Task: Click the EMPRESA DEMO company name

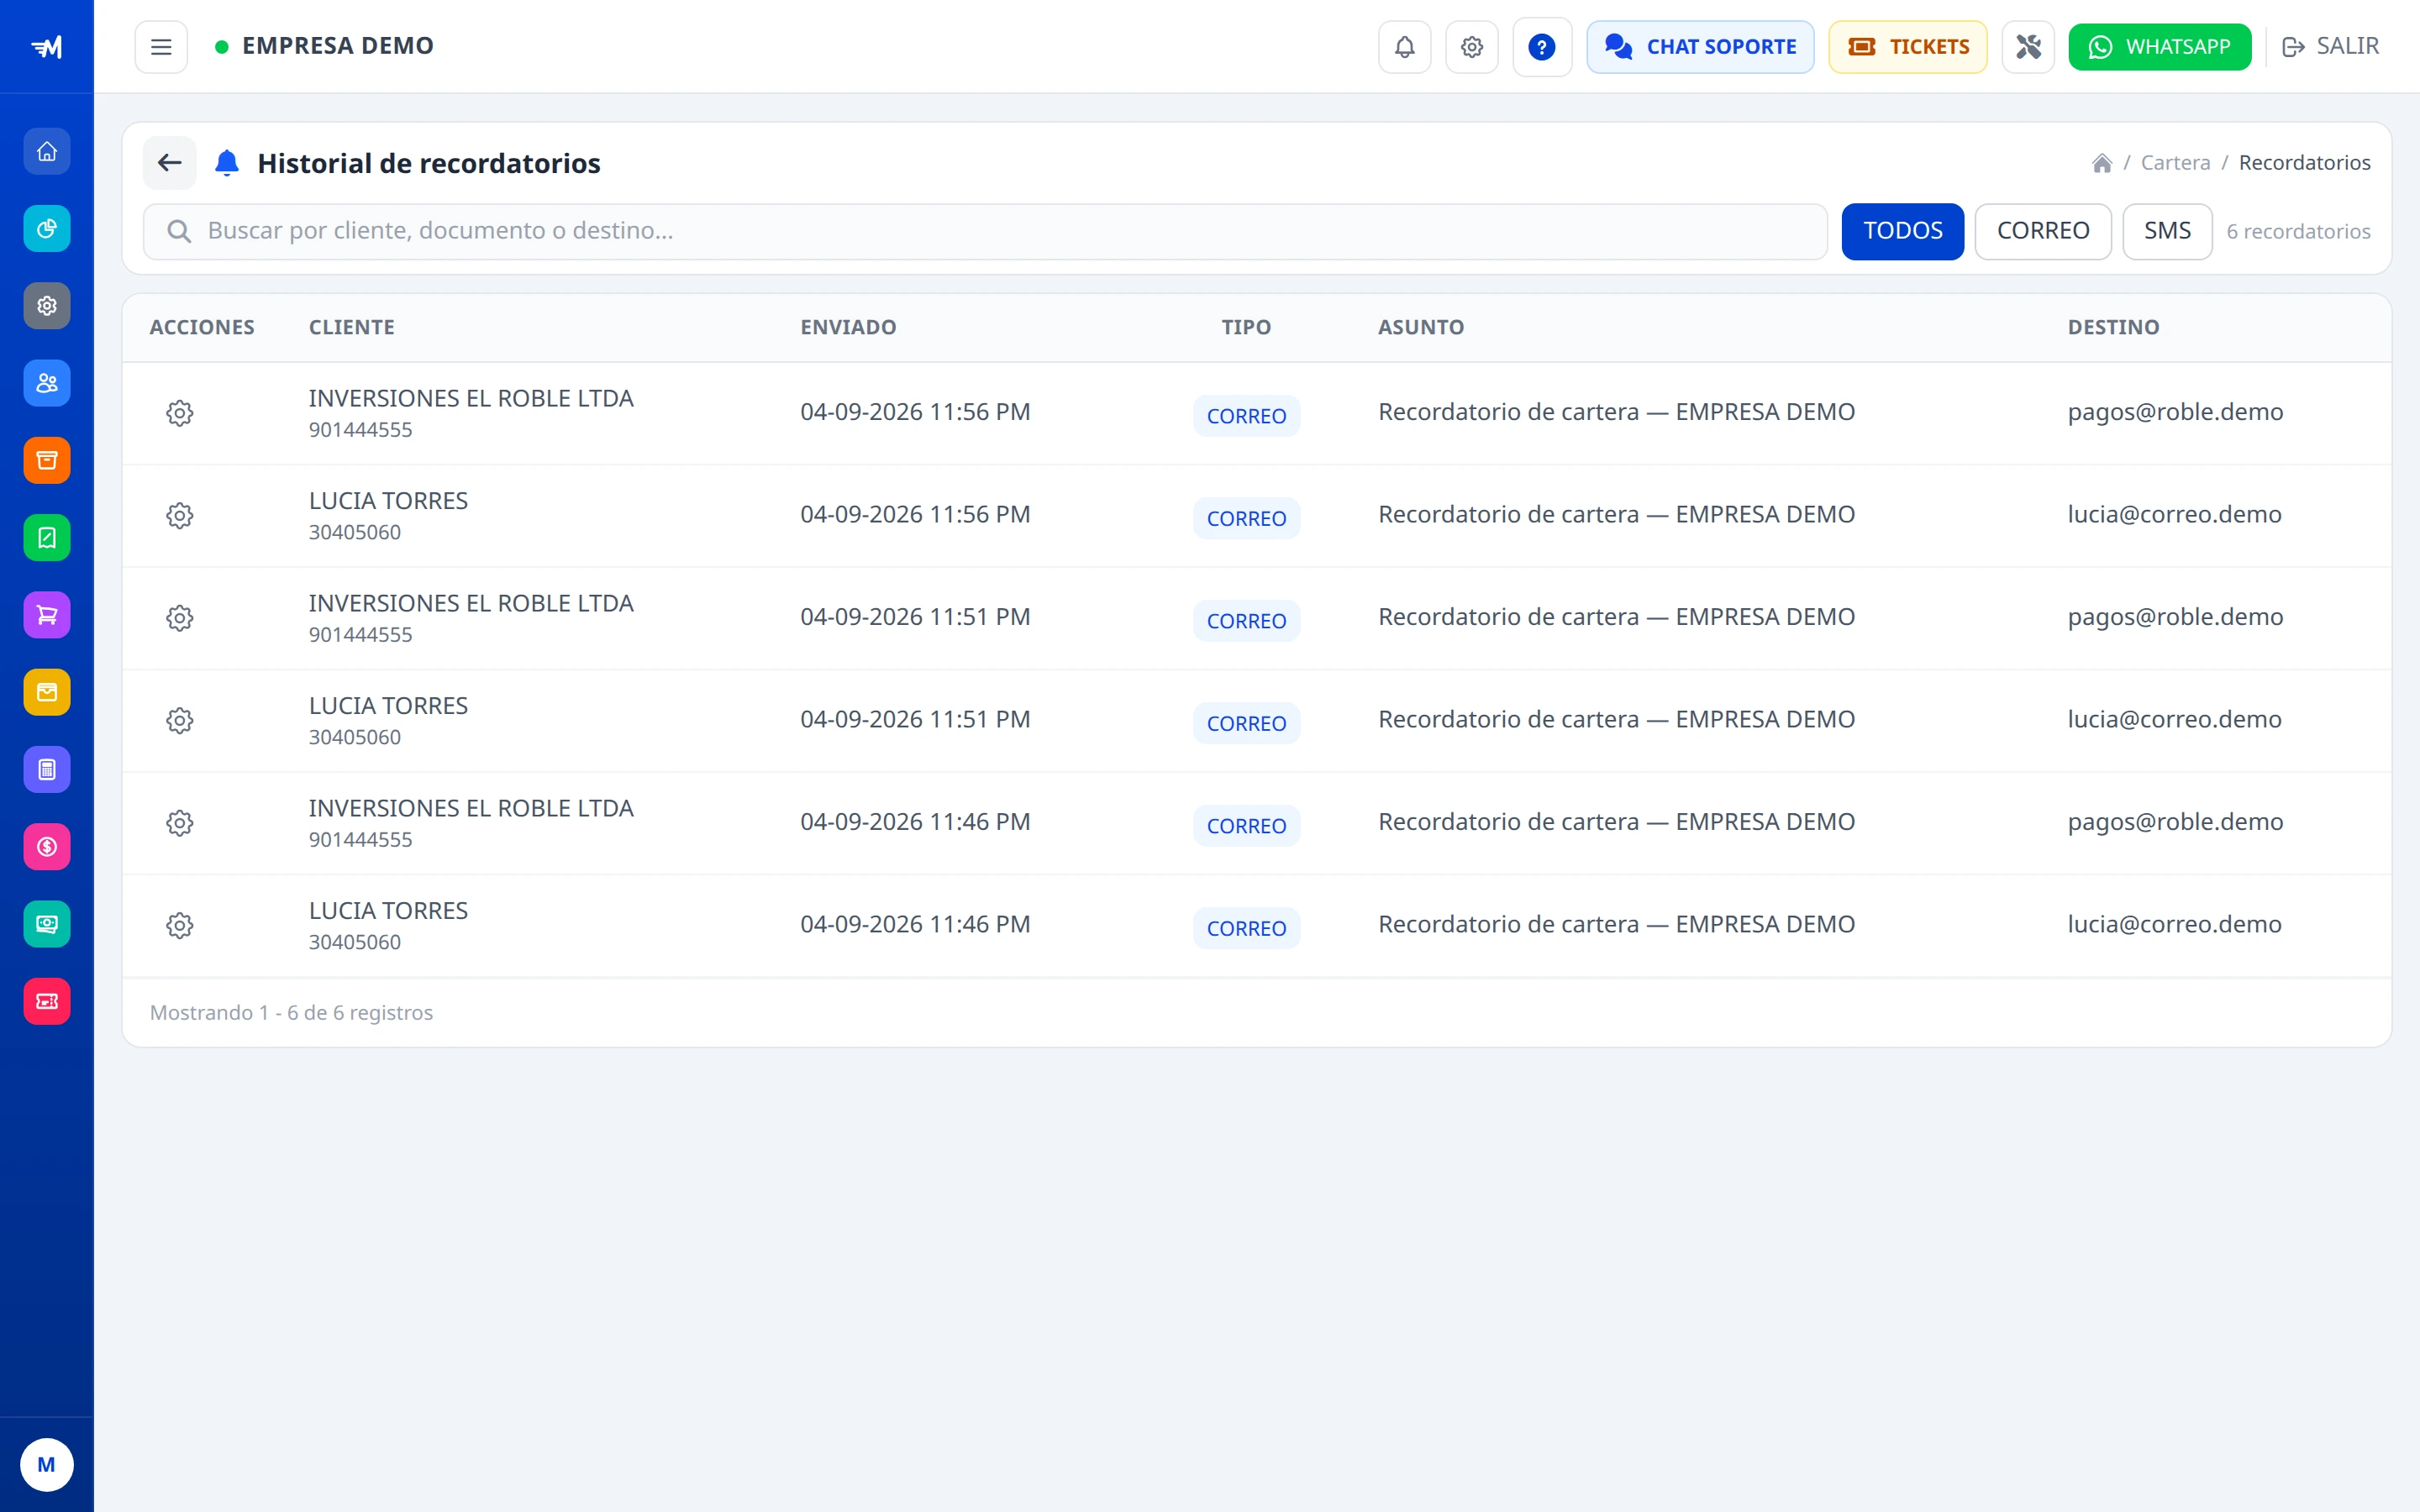Action: point(337,46)
